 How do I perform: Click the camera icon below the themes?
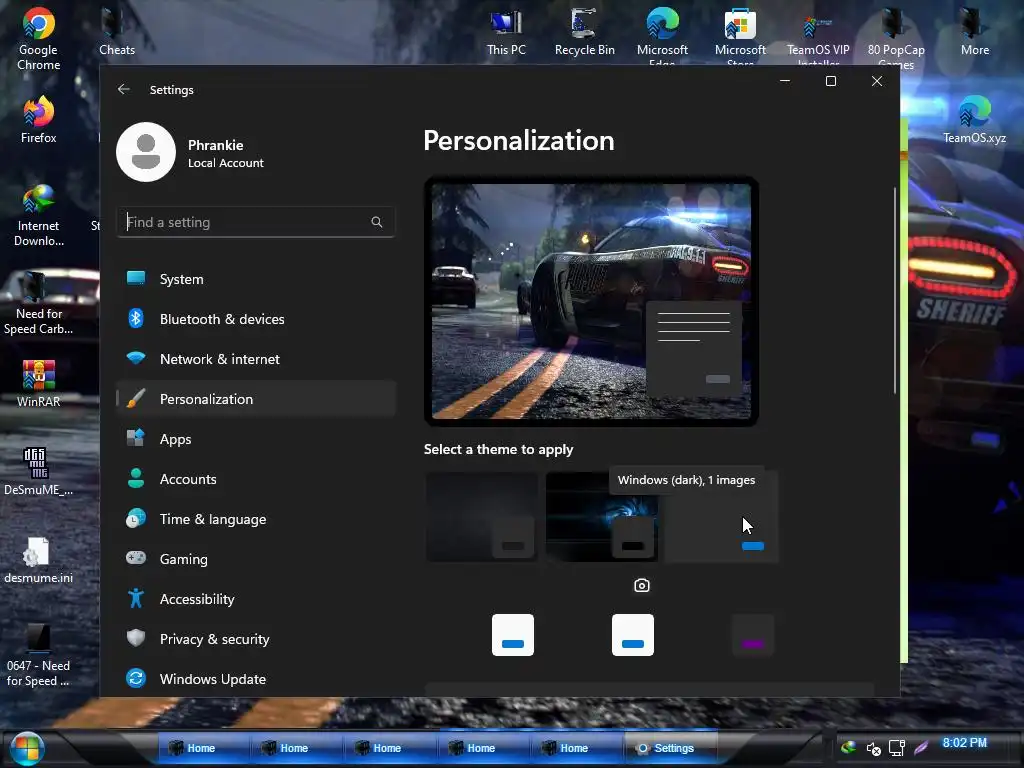pyautogui.click(x=642, y=585)
